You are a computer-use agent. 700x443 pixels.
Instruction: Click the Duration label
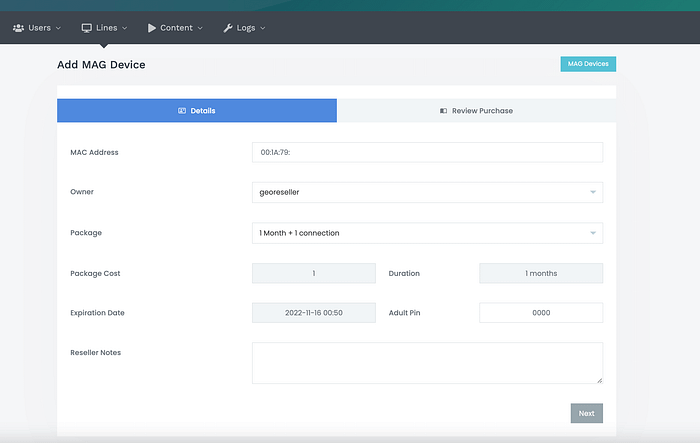[404, 273]
